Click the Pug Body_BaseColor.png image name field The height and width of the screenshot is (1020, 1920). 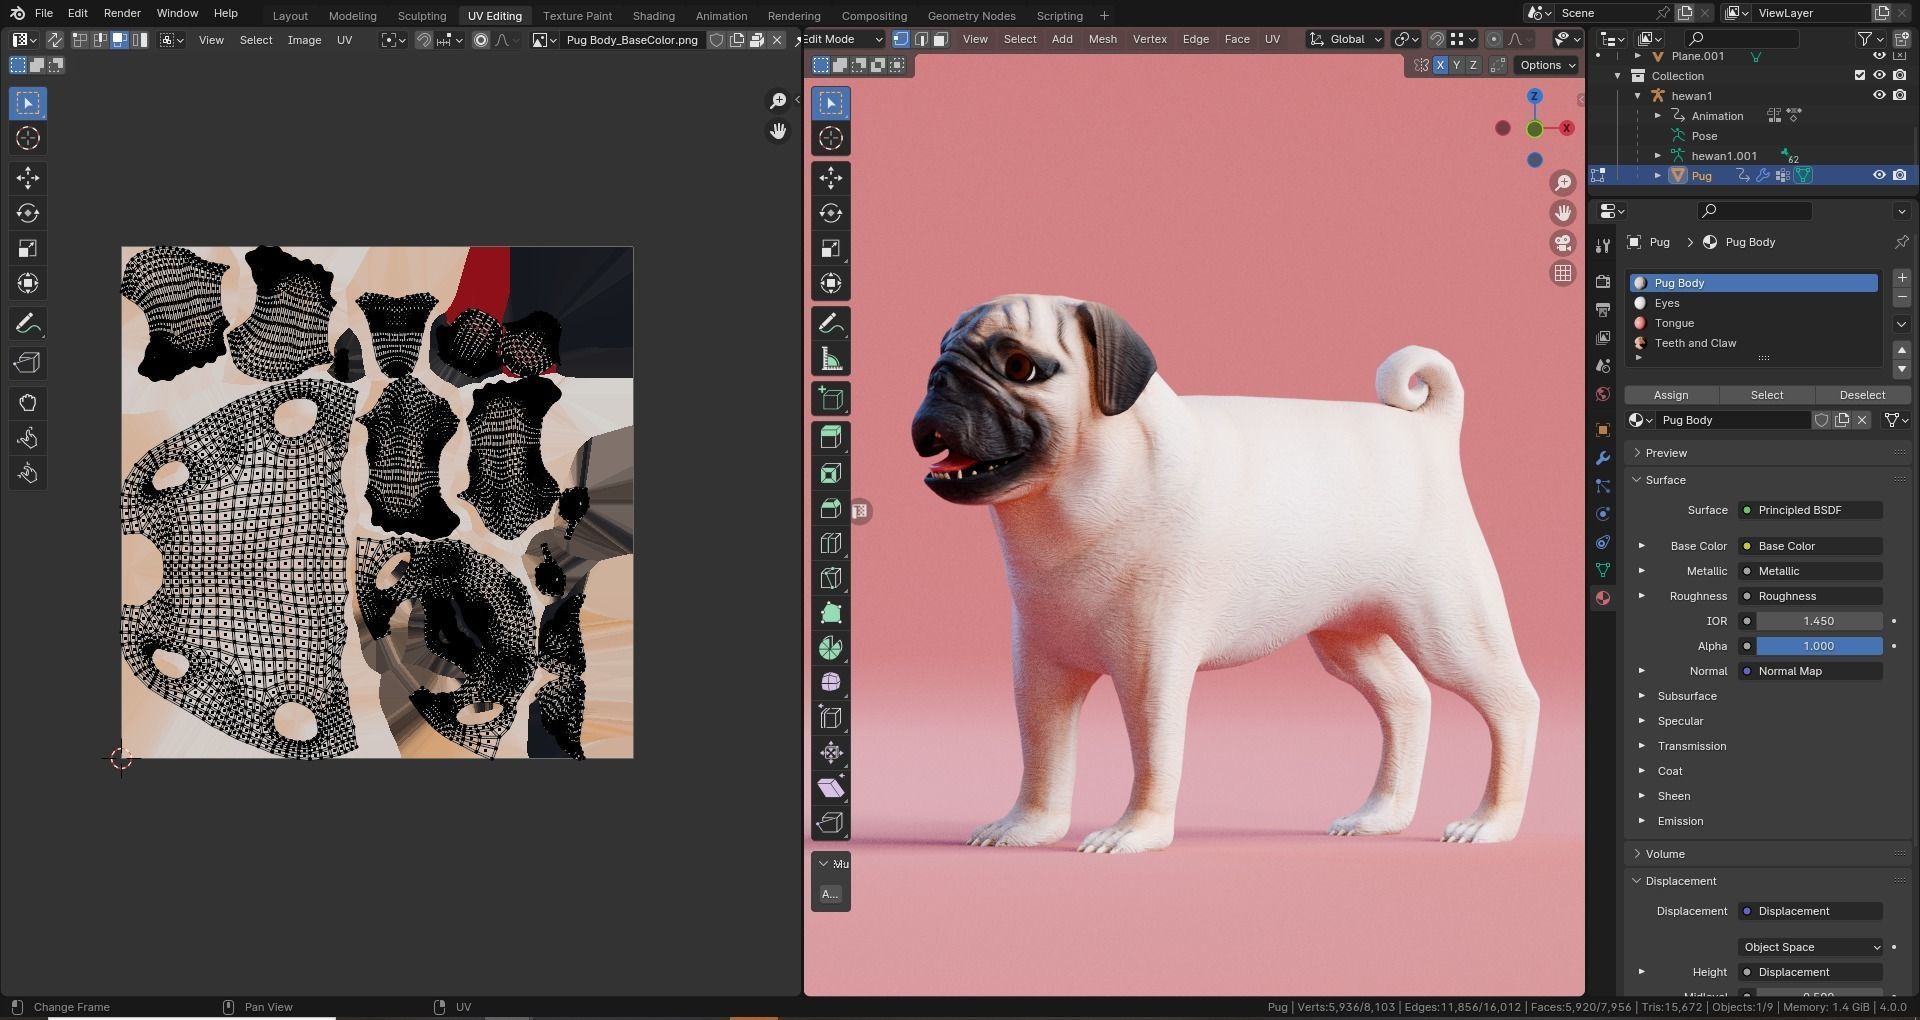[x=632, y=40]
